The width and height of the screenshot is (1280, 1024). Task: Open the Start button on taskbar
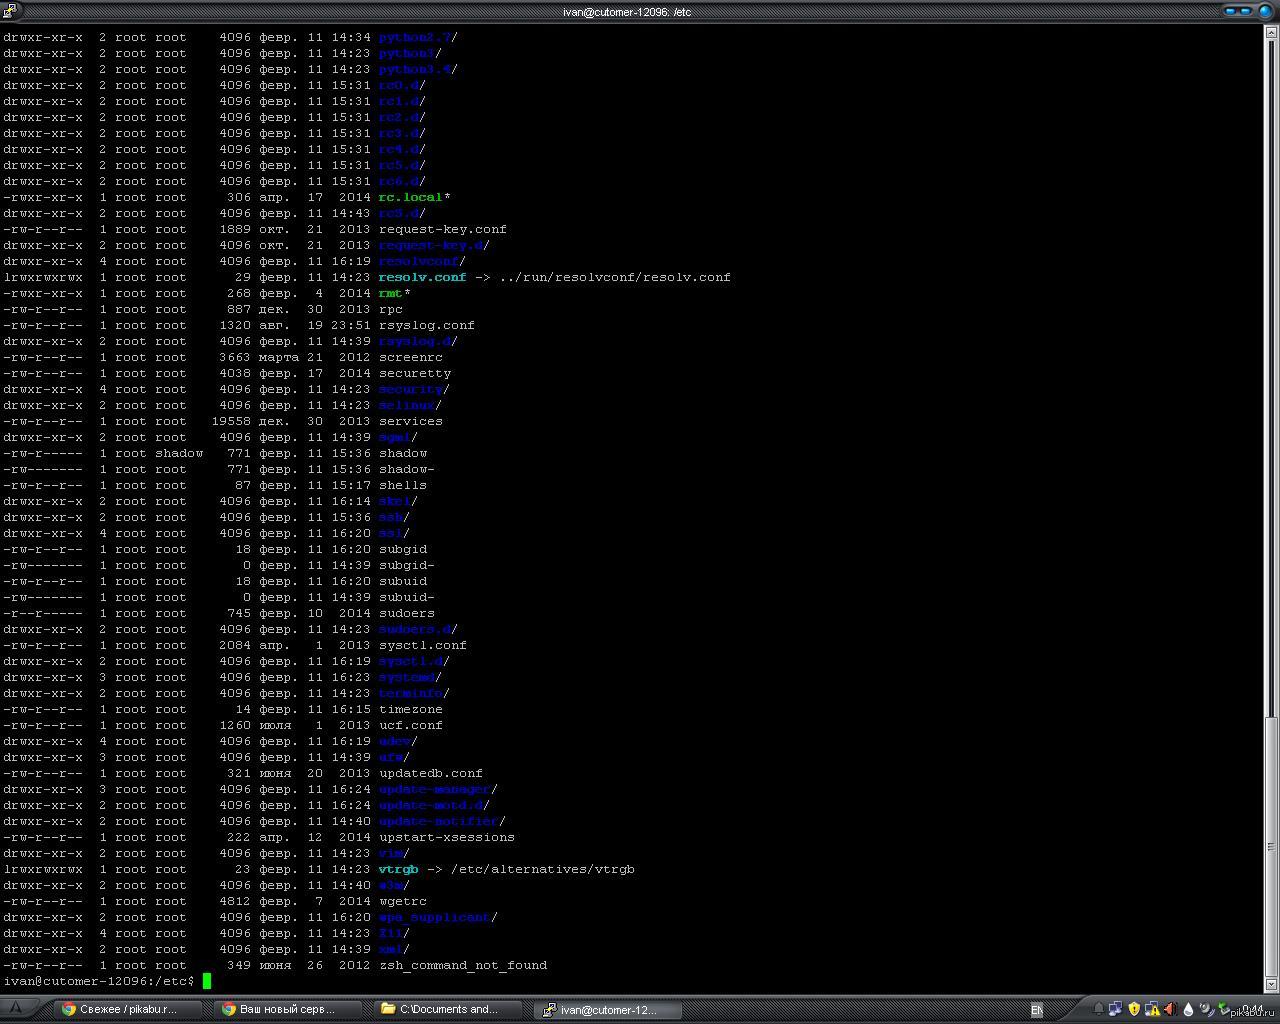tap(18, 1009)
